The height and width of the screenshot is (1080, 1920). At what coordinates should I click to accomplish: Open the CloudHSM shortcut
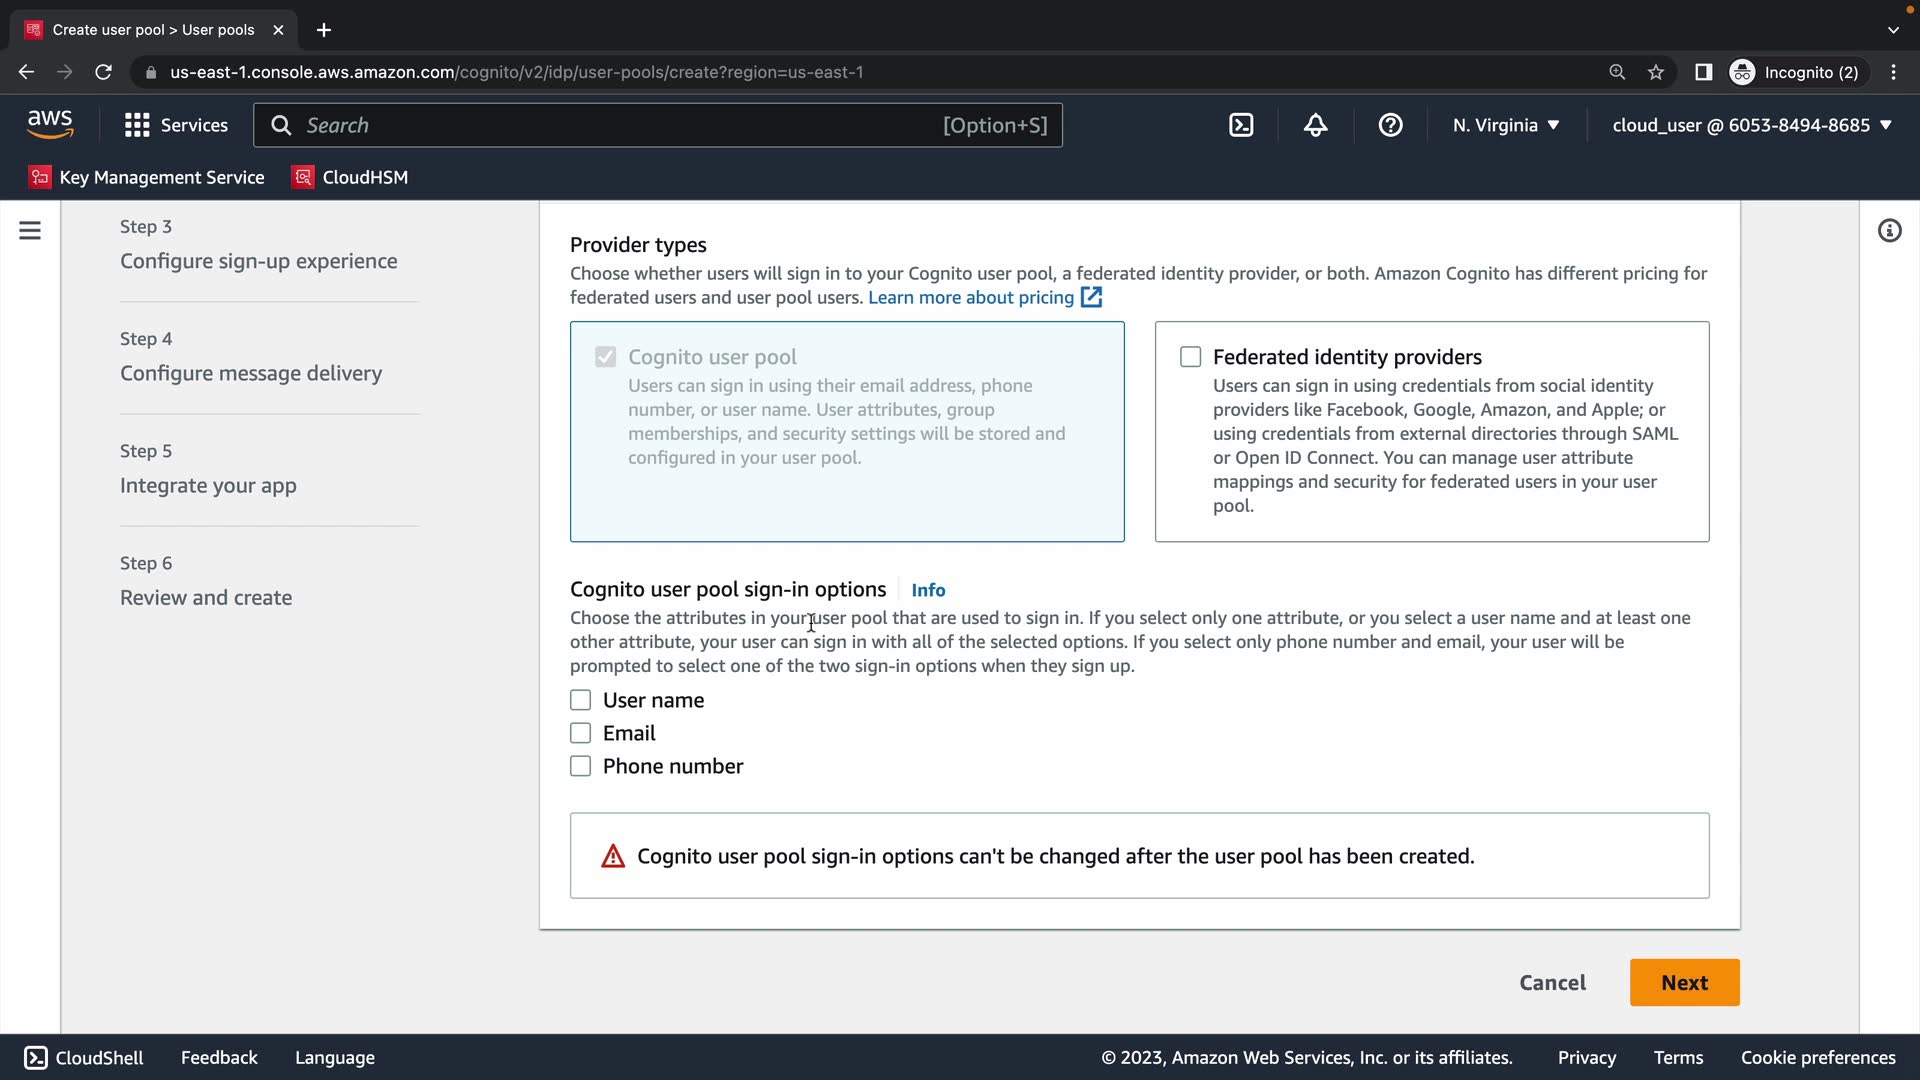tap(350, 177)
